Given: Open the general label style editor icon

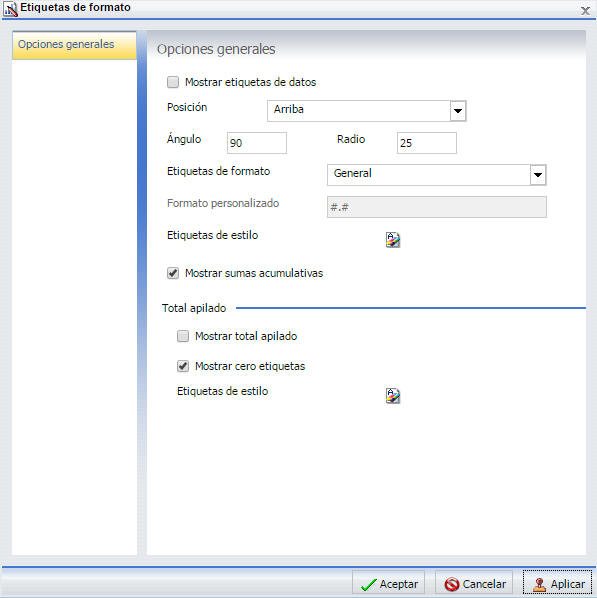Looking at the screenshot, I should 393,240.
